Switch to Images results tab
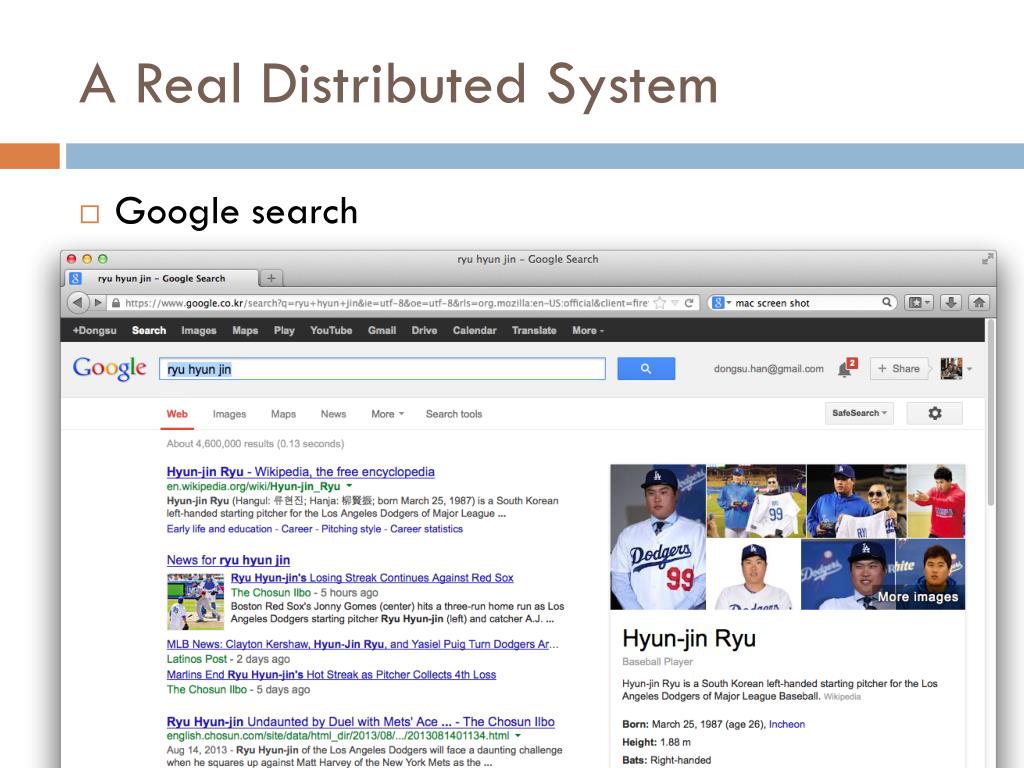 [229, 414]
